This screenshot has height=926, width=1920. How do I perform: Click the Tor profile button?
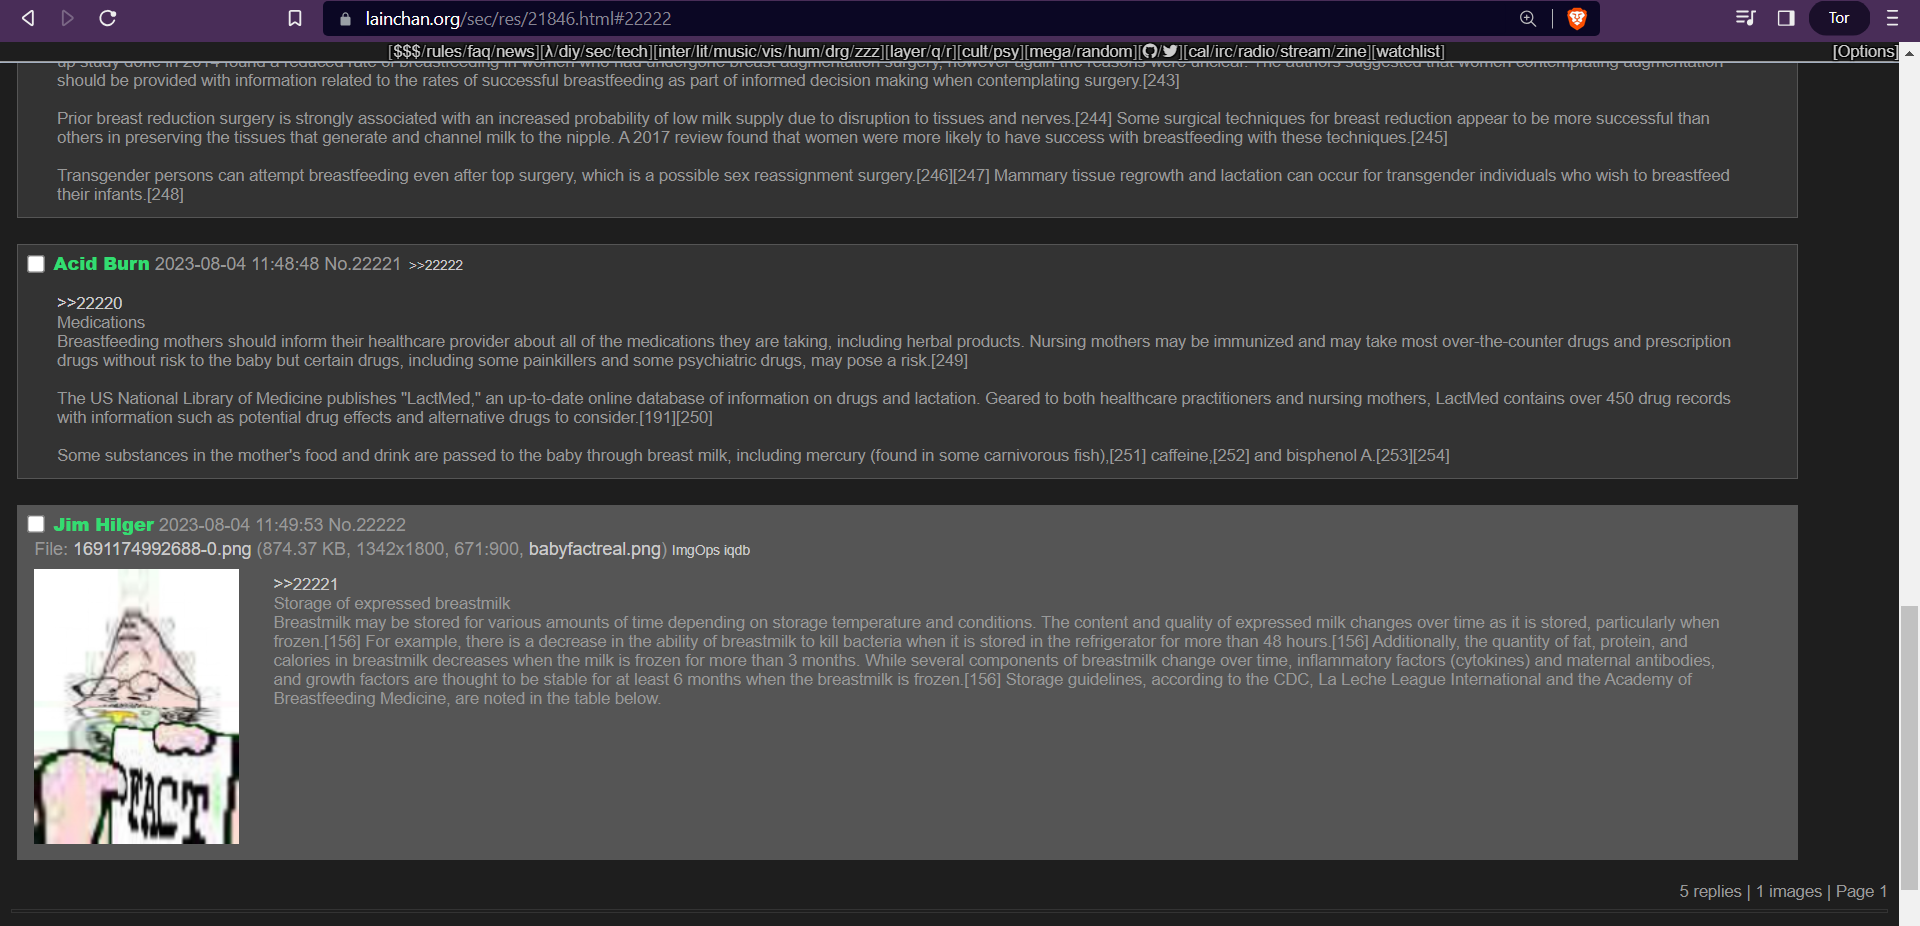(x=1838, y=18)
